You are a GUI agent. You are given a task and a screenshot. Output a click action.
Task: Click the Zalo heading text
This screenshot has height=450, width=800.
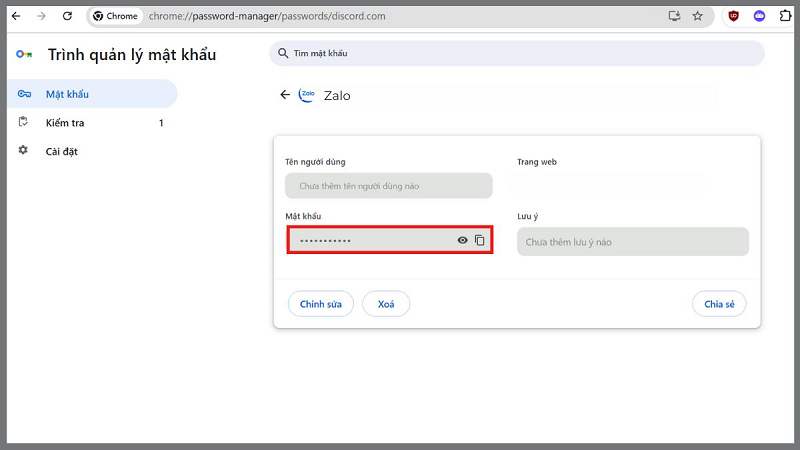point(337,95)
